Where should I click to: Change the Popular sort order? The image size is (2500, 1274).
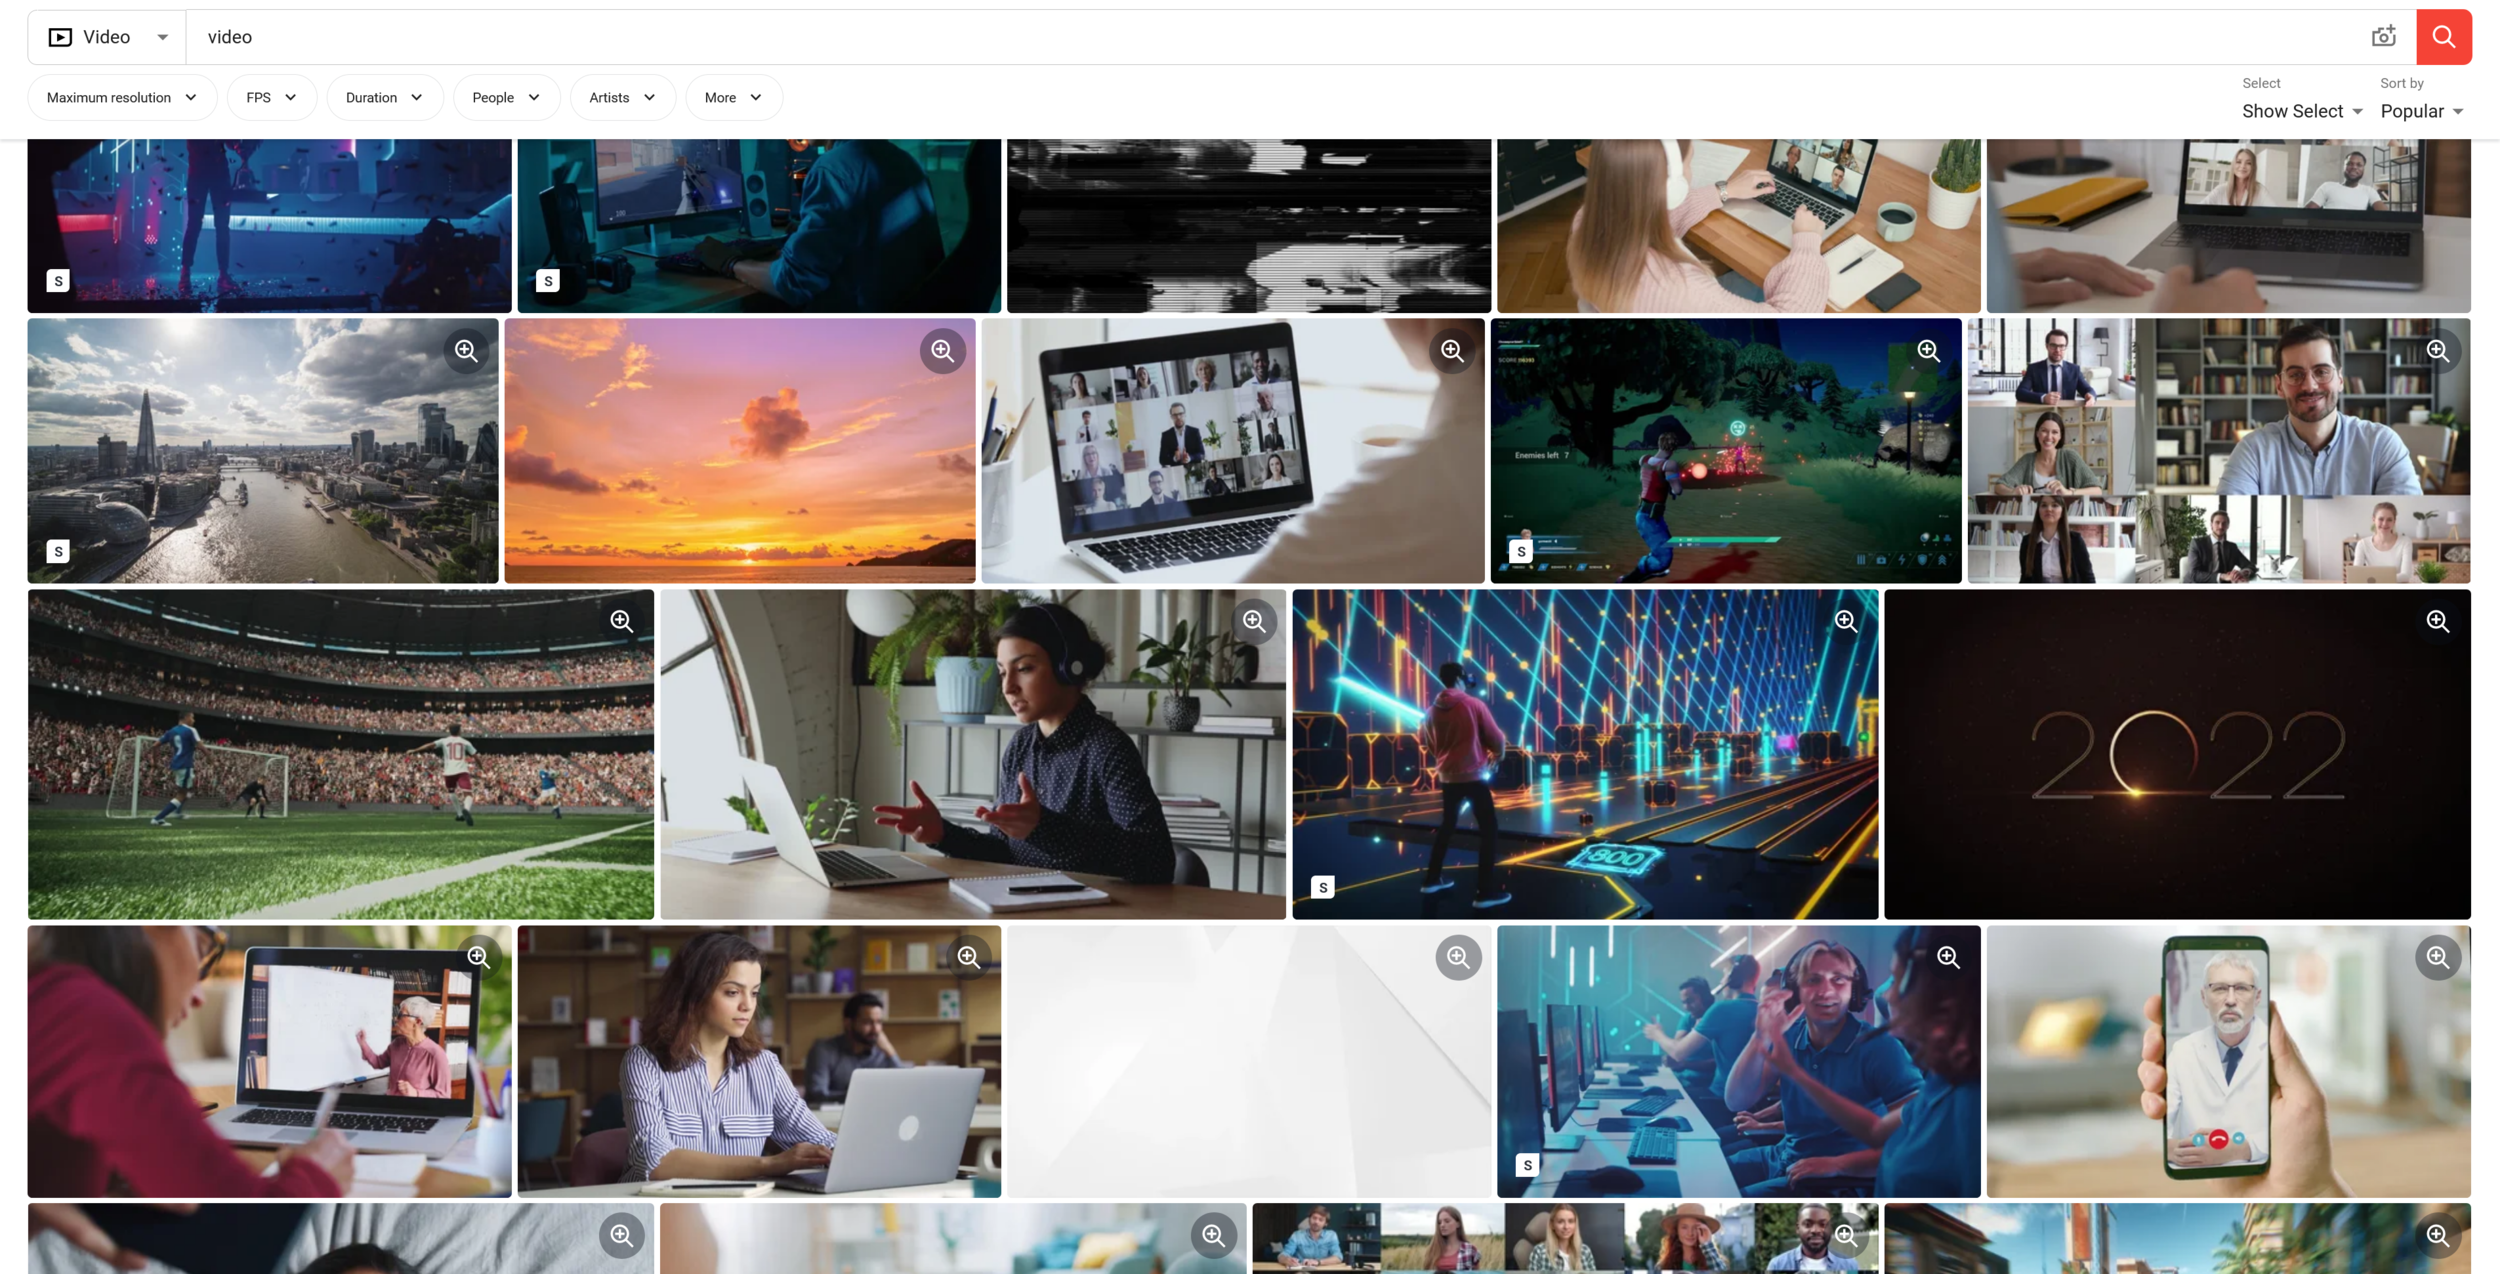2421,111
